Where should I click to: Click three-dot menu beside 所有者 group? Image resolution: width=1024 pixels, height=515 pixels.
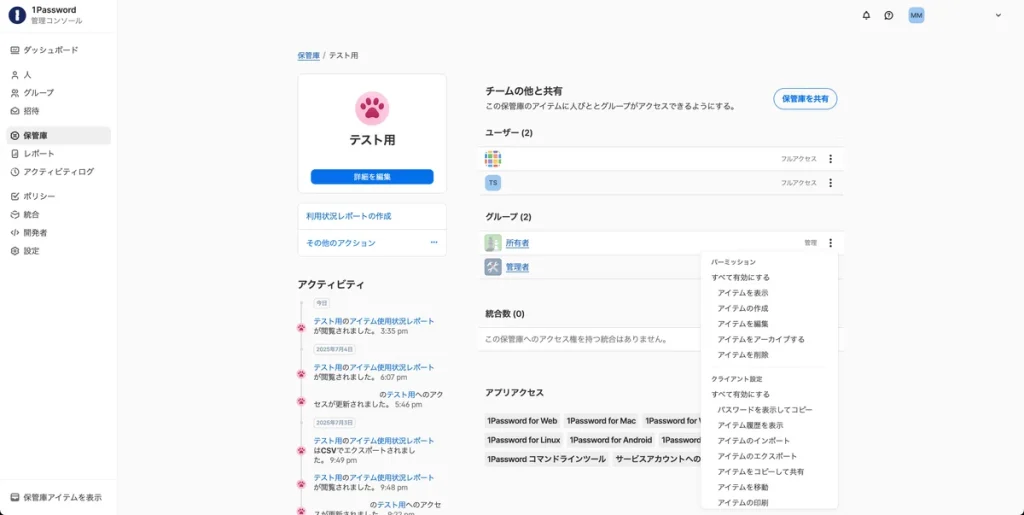[x=830, y=243]
